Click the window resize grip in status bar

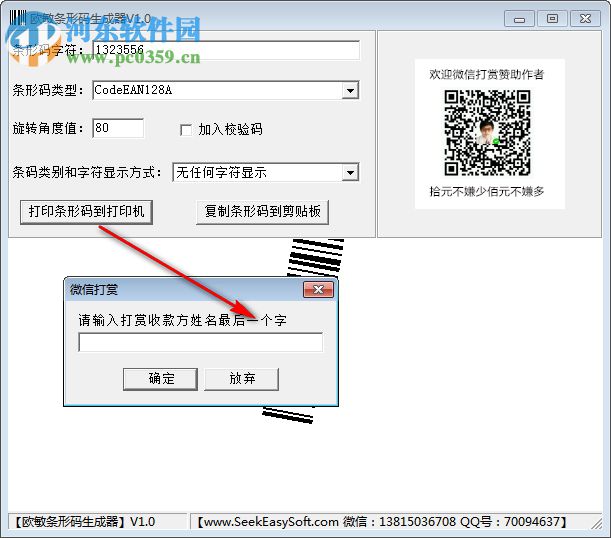click(597, 523)
